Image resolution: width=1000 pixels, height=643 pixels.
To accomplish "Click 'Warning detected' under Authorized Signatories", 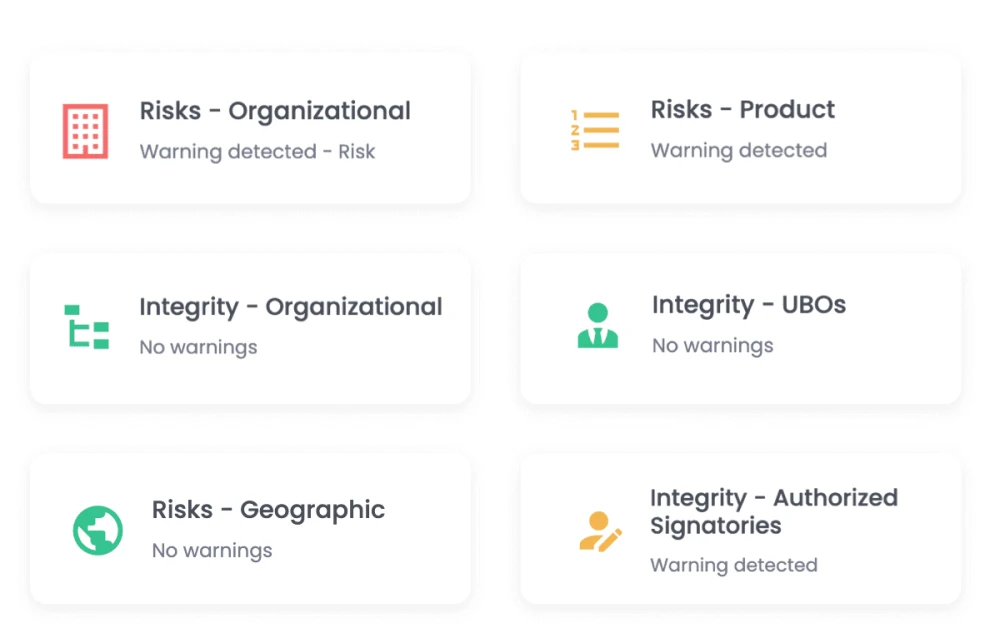I will [733, 566].
